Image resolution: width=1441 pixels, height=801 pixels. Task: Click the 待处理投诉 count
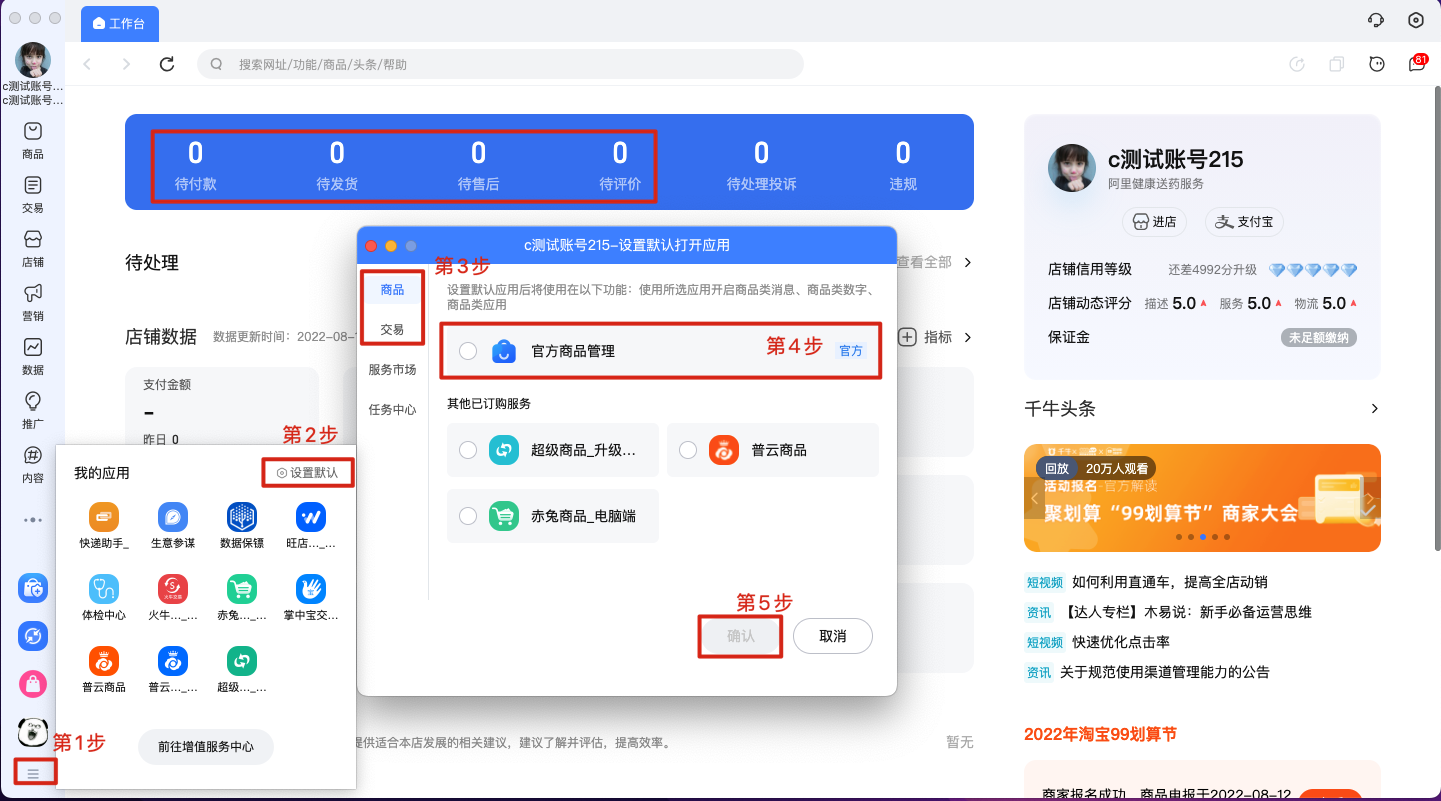[x=762, y=153]
